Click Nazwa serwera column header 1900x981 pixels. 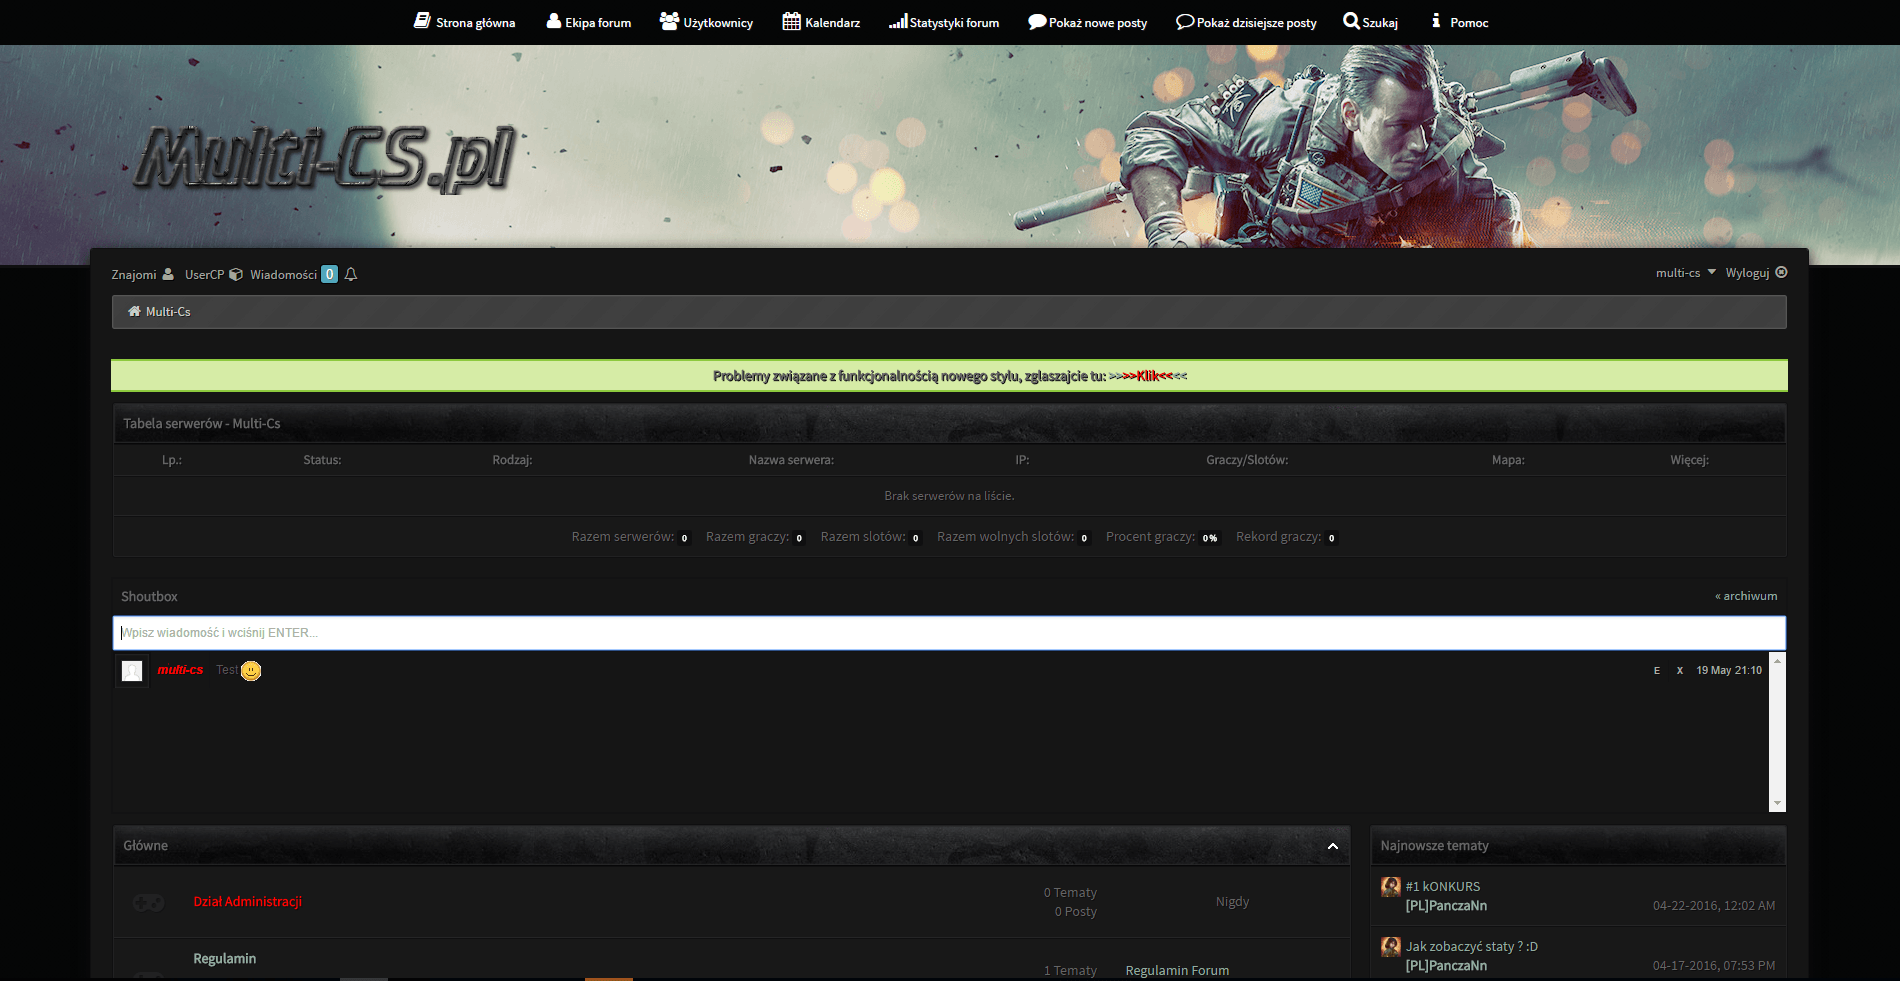791,460
